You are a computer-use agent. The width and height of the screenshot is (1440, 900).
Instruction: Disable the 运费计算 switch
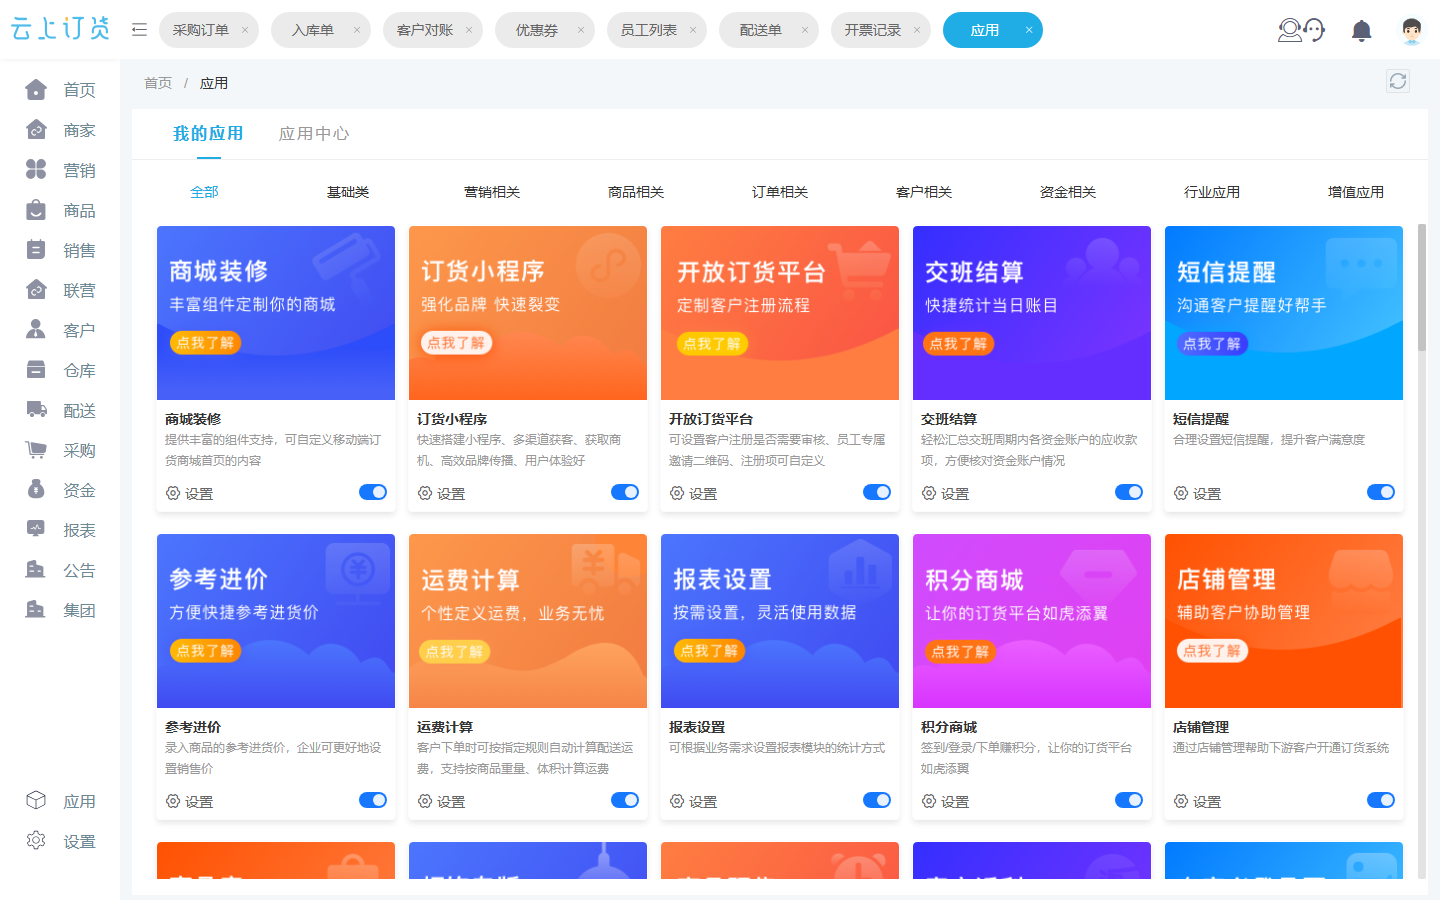(x=625, y=800)
